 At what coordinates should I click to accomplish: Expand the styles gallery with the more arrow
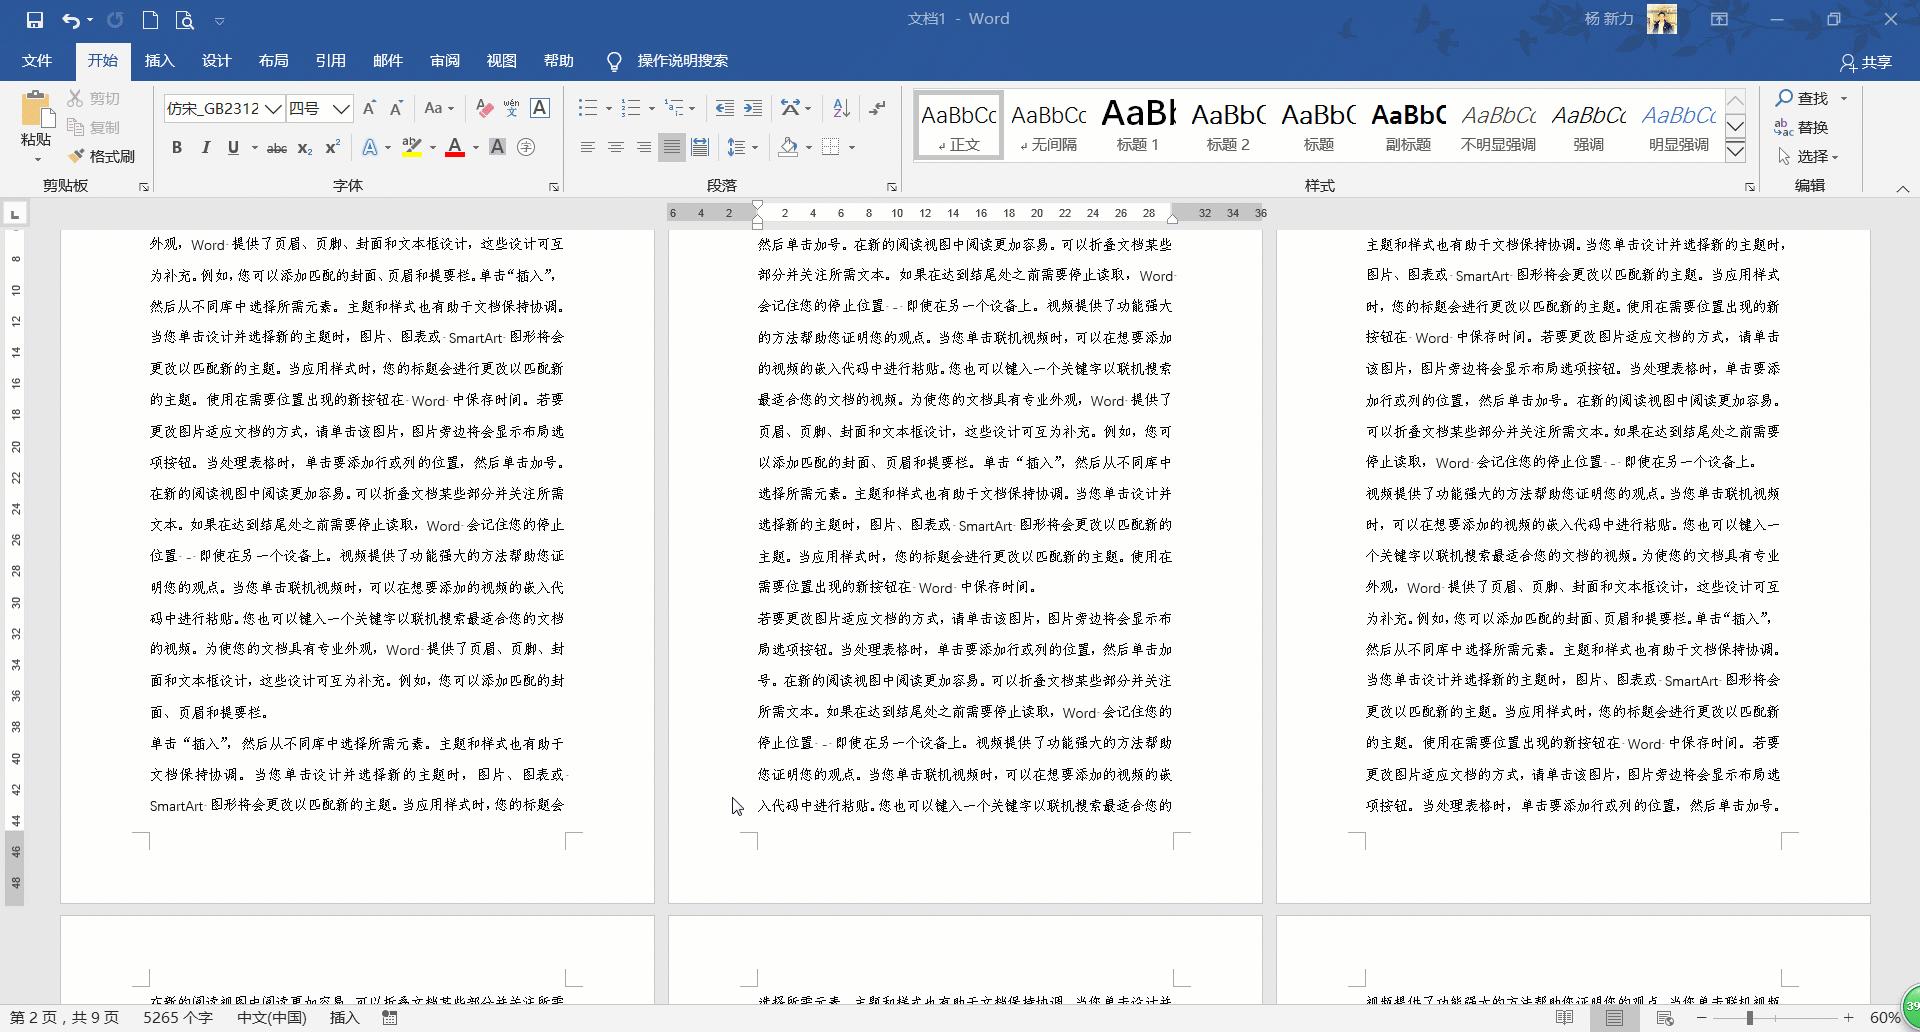(x=1735, y=150)
